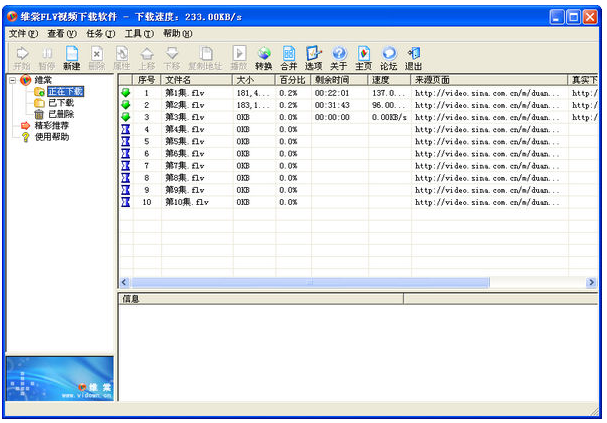607x423 pixels.
Task: Click the 退出 (Exit) toolbar icon
Action: (x=413, y=57)
